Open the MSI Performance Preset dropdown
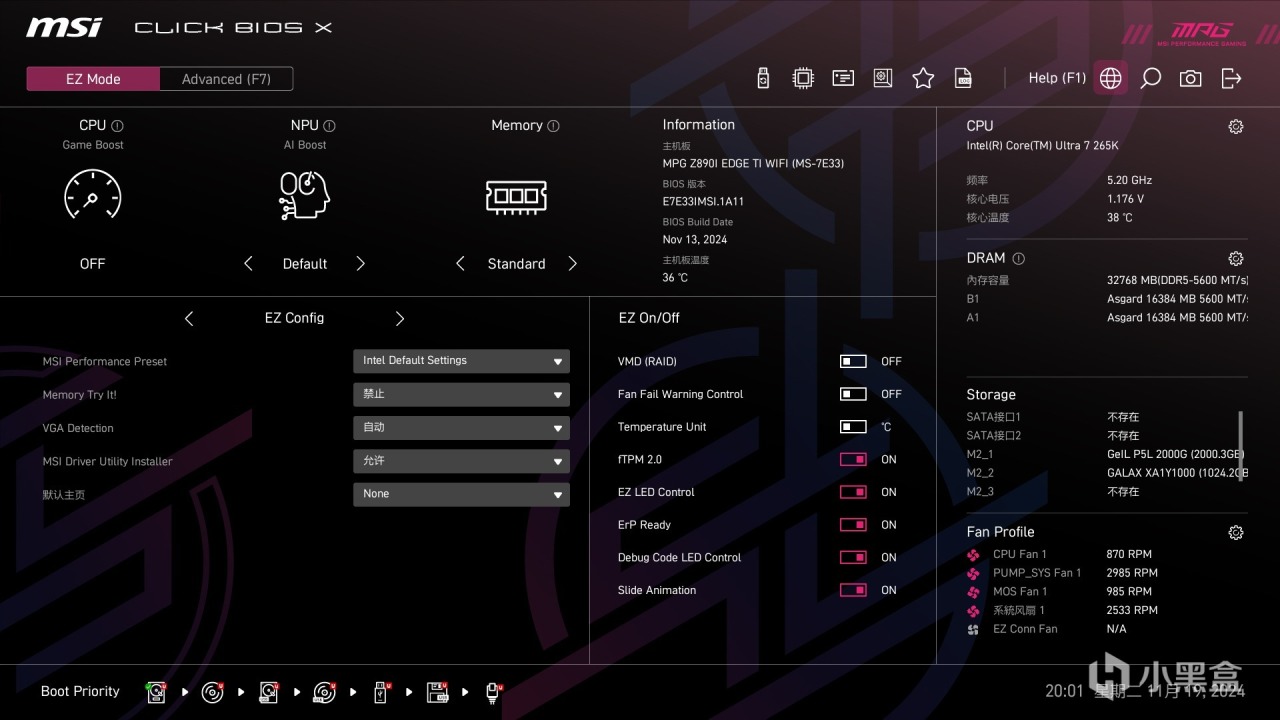Screen dimensions: 1280x720 [461, 361]
